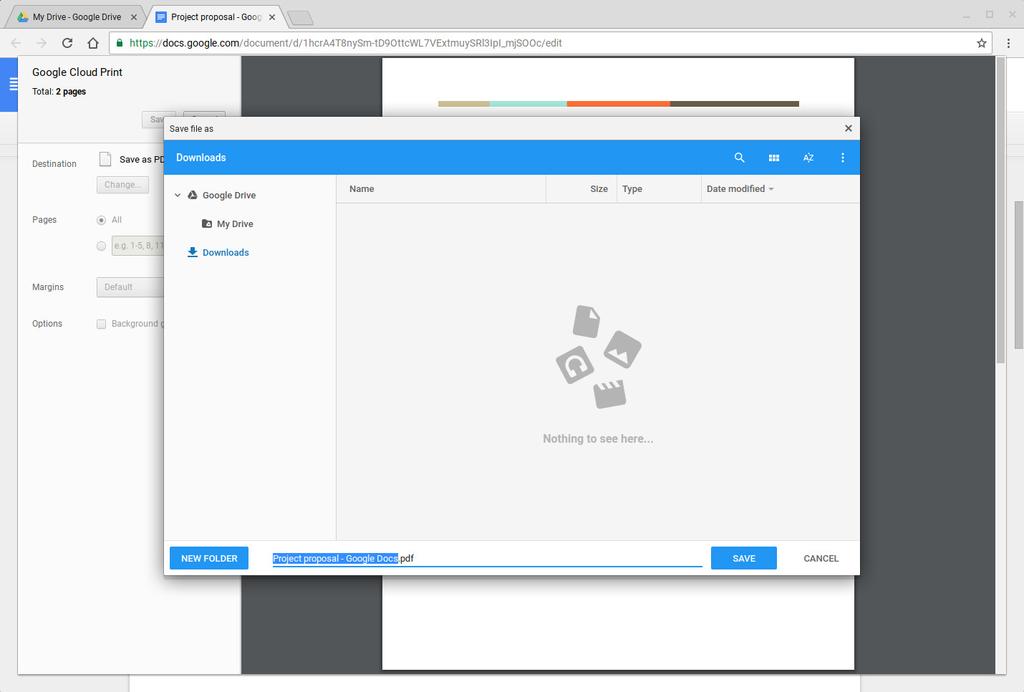Click the print preview vertical scrollbar
The width and height of the screenshot is (1024, 692).
coord(1000,209)
